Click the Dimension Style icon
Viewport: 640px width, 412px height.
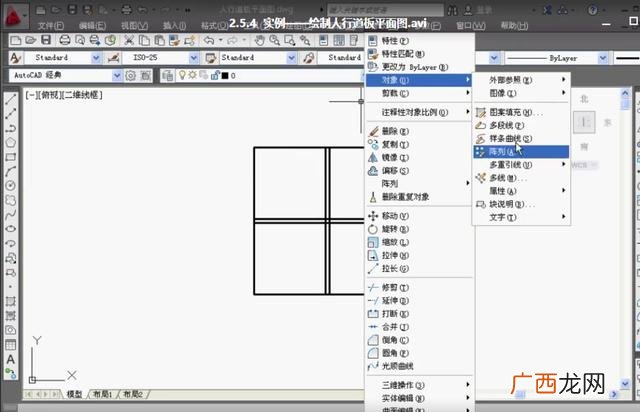(113, 58)
